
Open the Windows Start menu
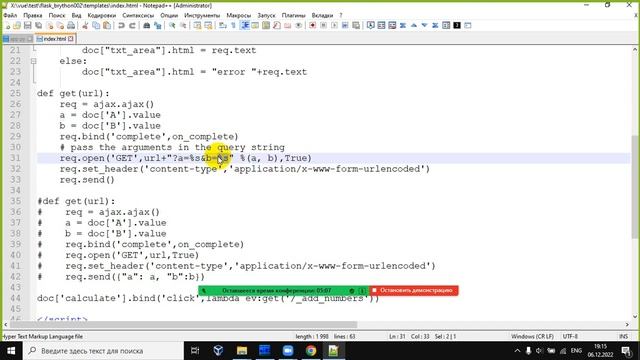tap(11, 351)
